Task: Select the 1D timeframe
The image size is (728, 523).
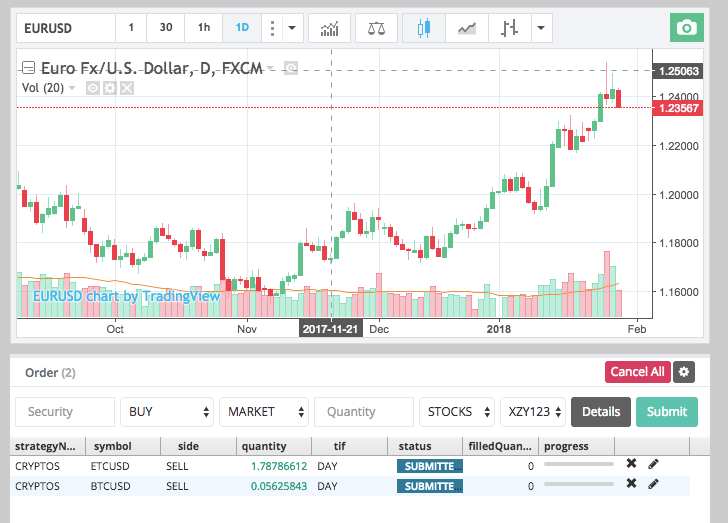Action: click(241, 27)
